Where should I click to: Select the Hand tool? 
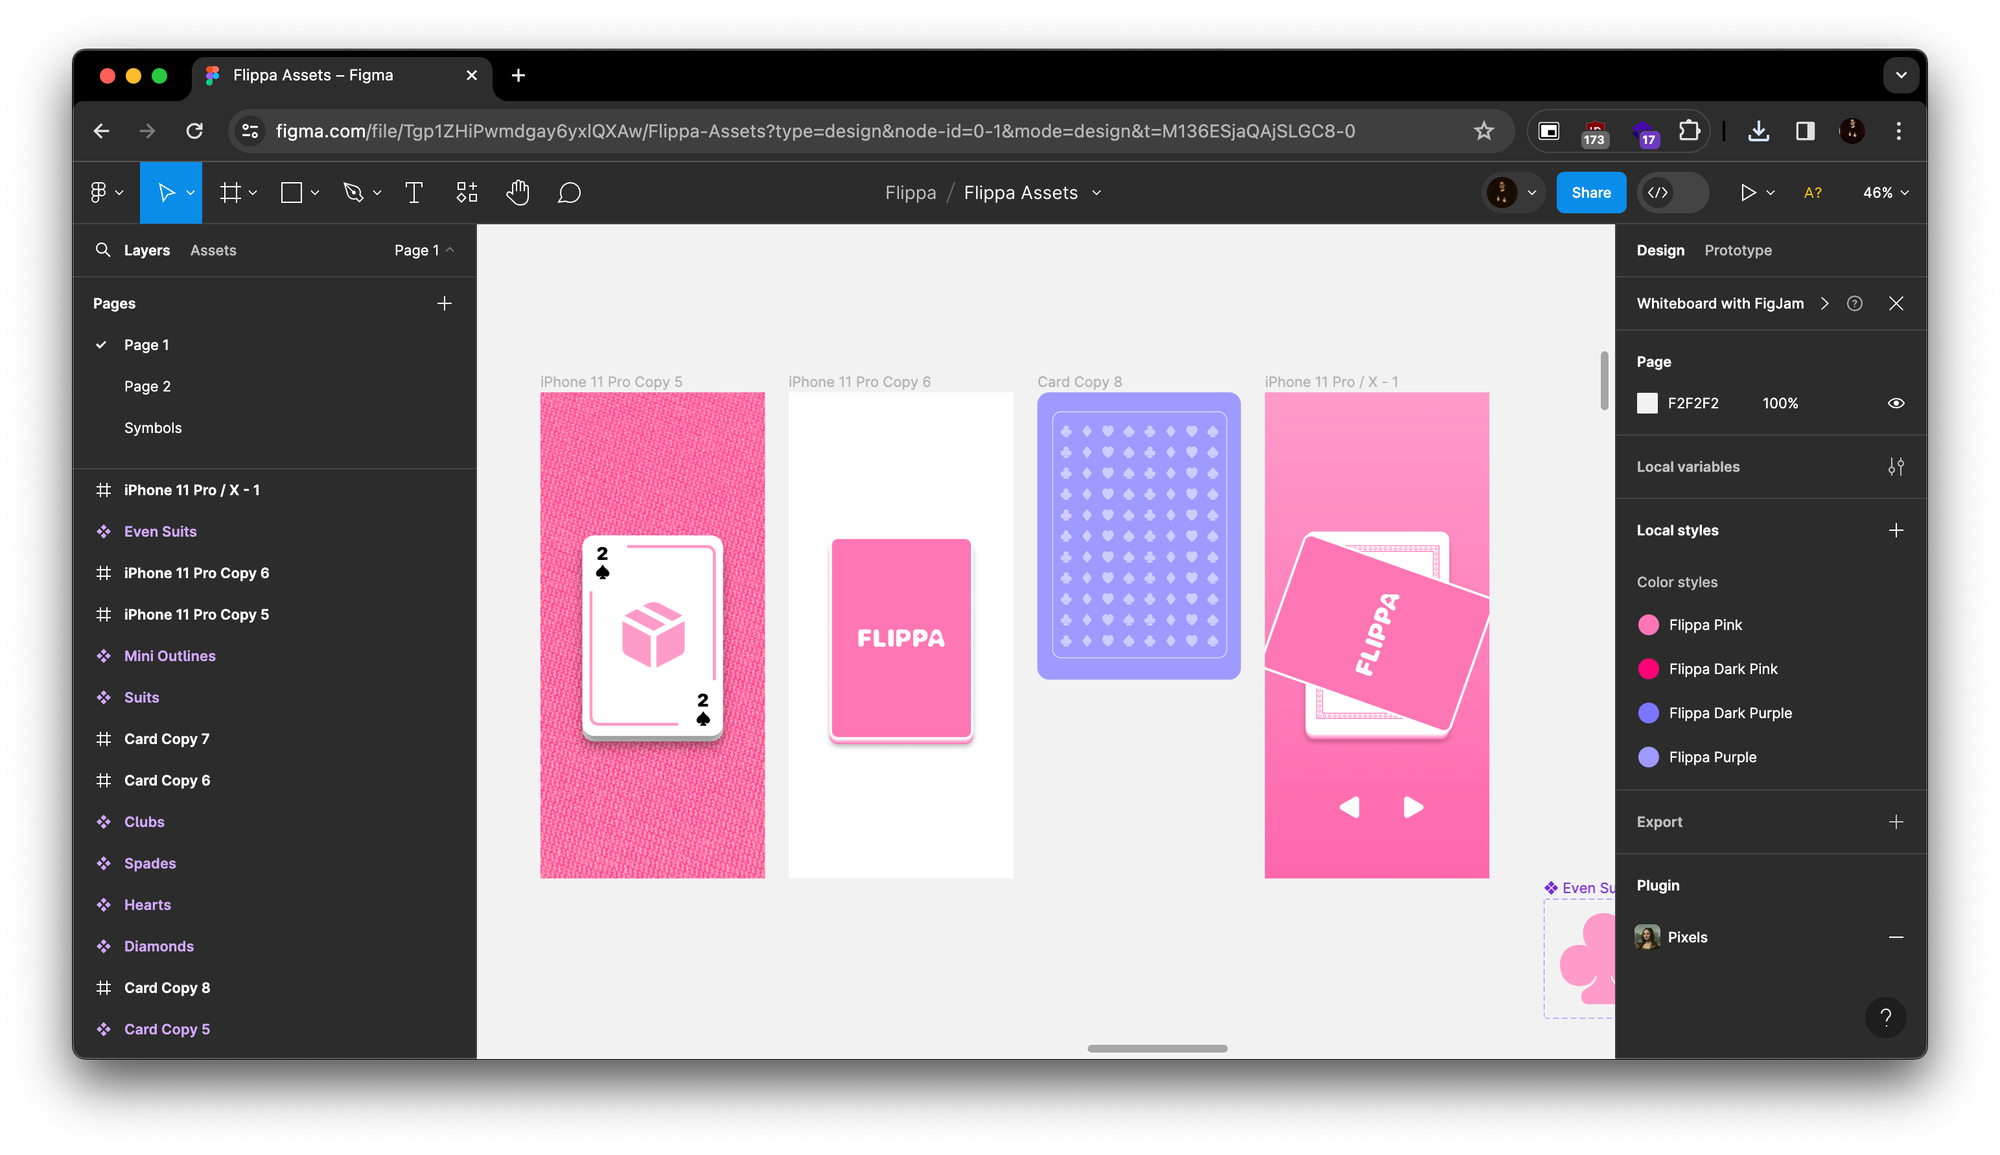pos(517,192)
